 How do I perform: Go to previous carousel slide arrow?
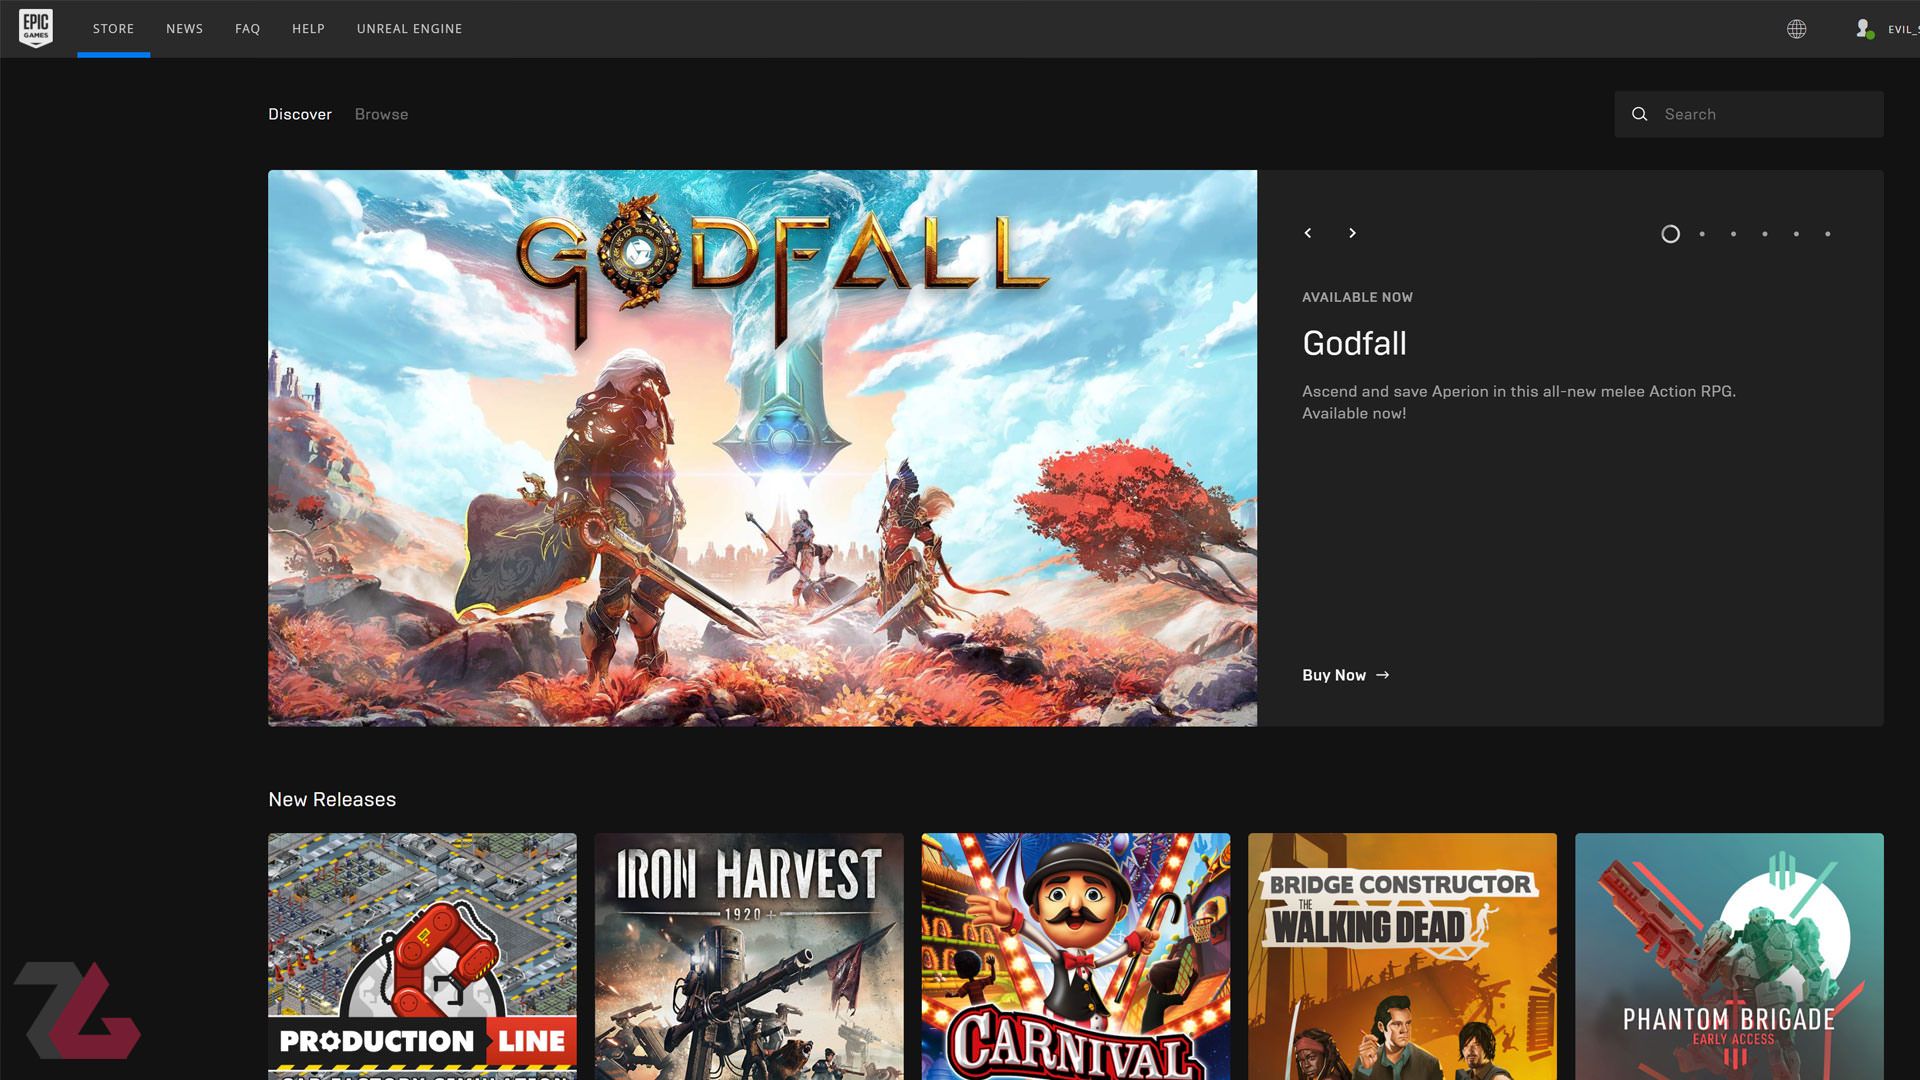click(1308, 233)
